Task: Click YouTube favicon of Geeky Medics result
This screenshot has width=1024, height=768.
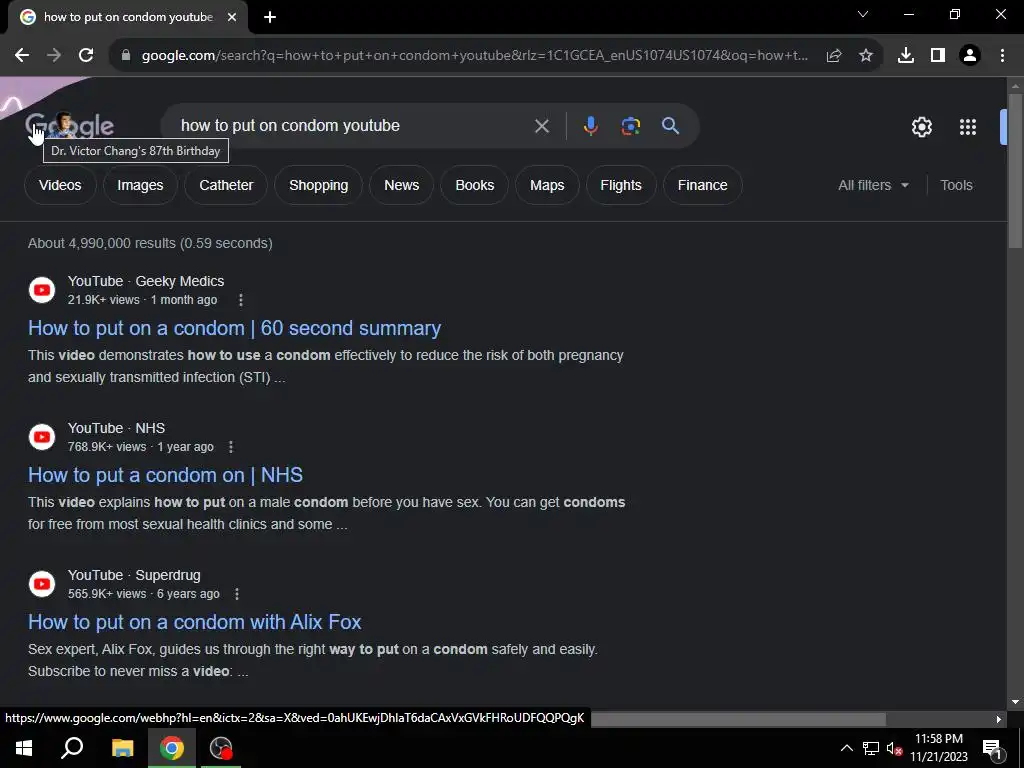Action: click(x=42, y=290)
